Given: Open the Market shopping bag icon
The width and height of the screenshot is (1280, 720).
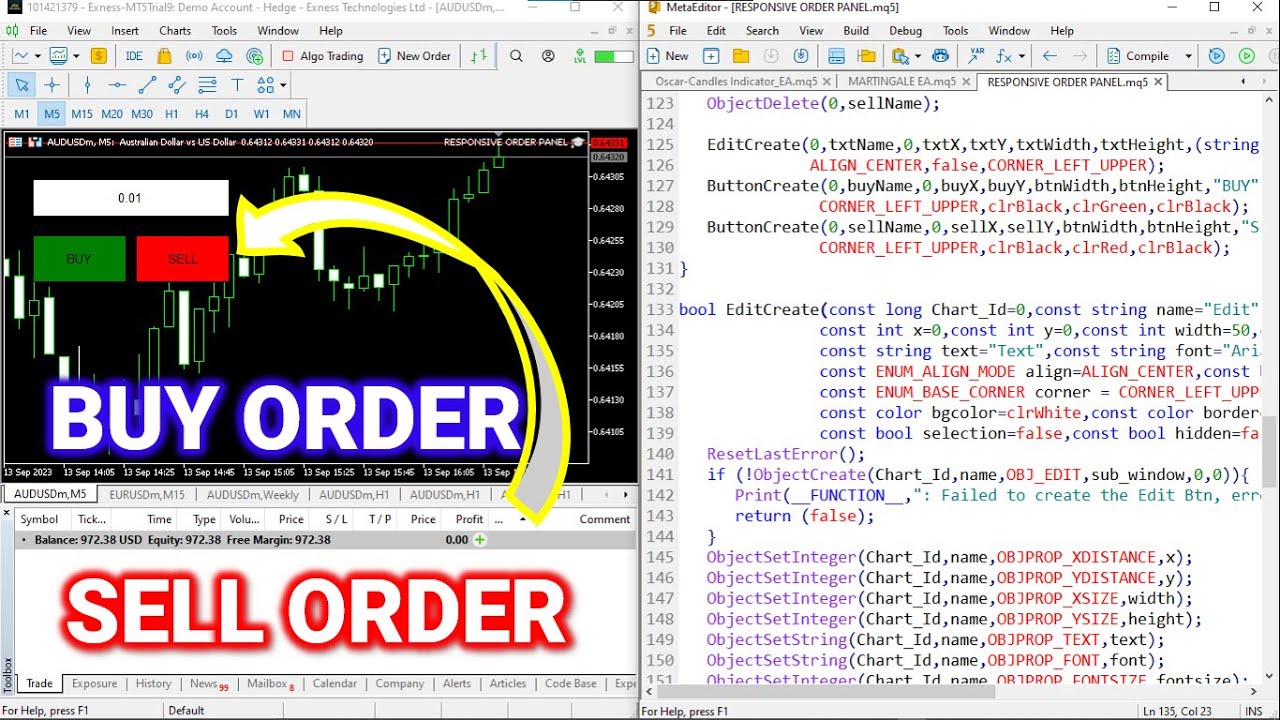Looking at the screenshot, I should pos(163,56).
